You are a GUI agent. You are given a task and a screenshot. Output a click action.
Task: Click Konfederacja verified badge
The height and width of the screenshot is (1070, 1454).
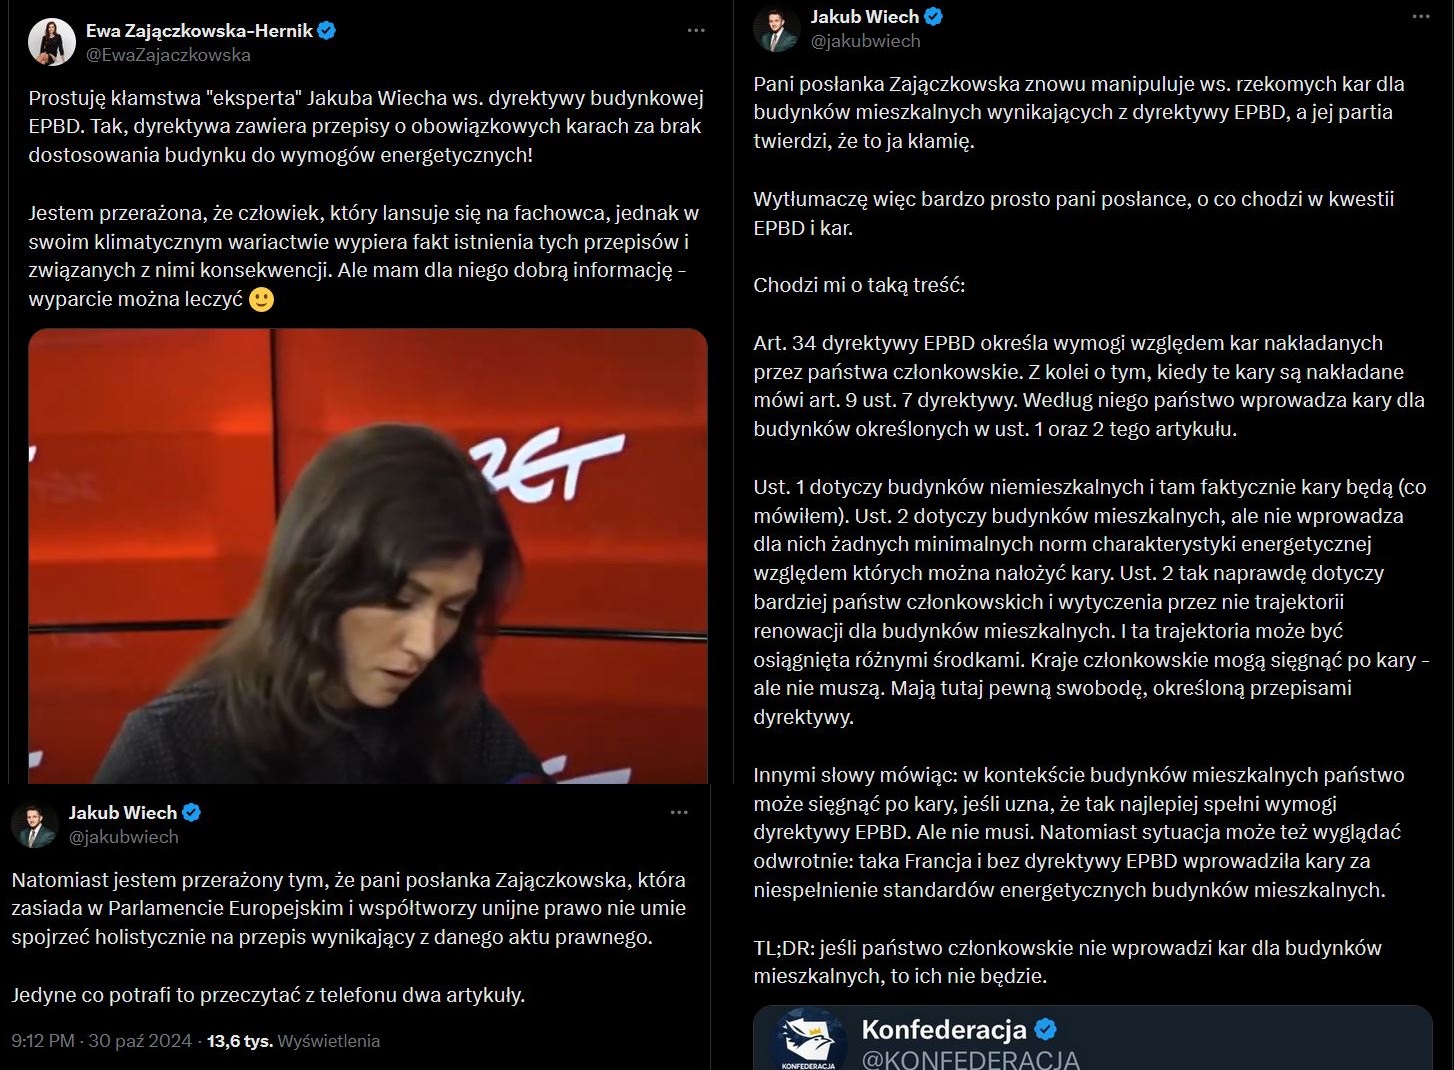pyautogui.click(x=1045, y=1029)
